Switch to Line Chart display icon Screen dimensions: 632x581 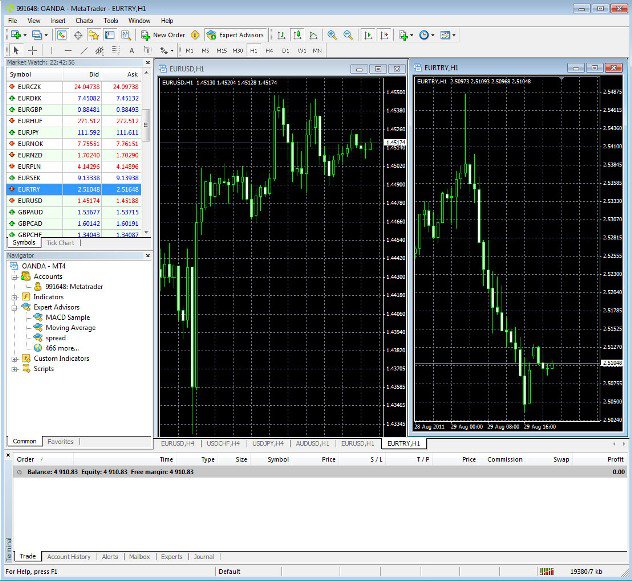tap(314, 35)
